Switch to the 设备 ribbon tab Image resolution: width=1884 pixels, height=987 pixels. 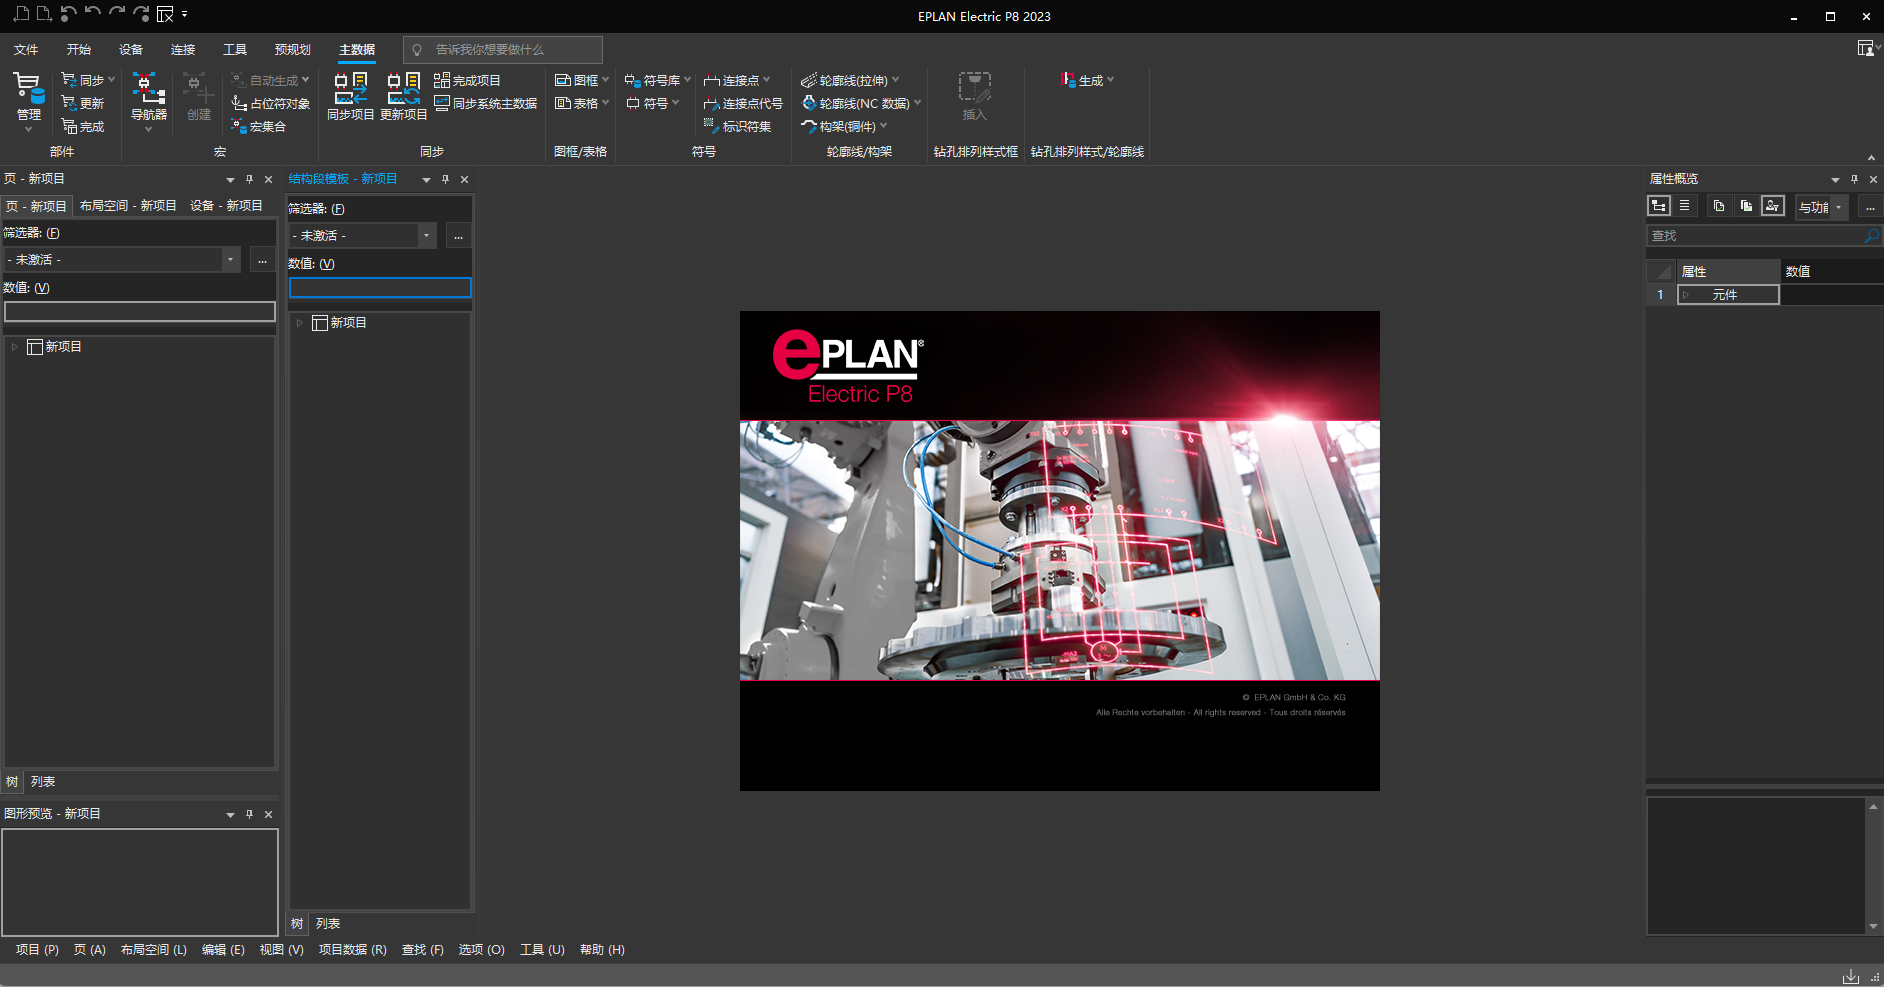(131, 49)
